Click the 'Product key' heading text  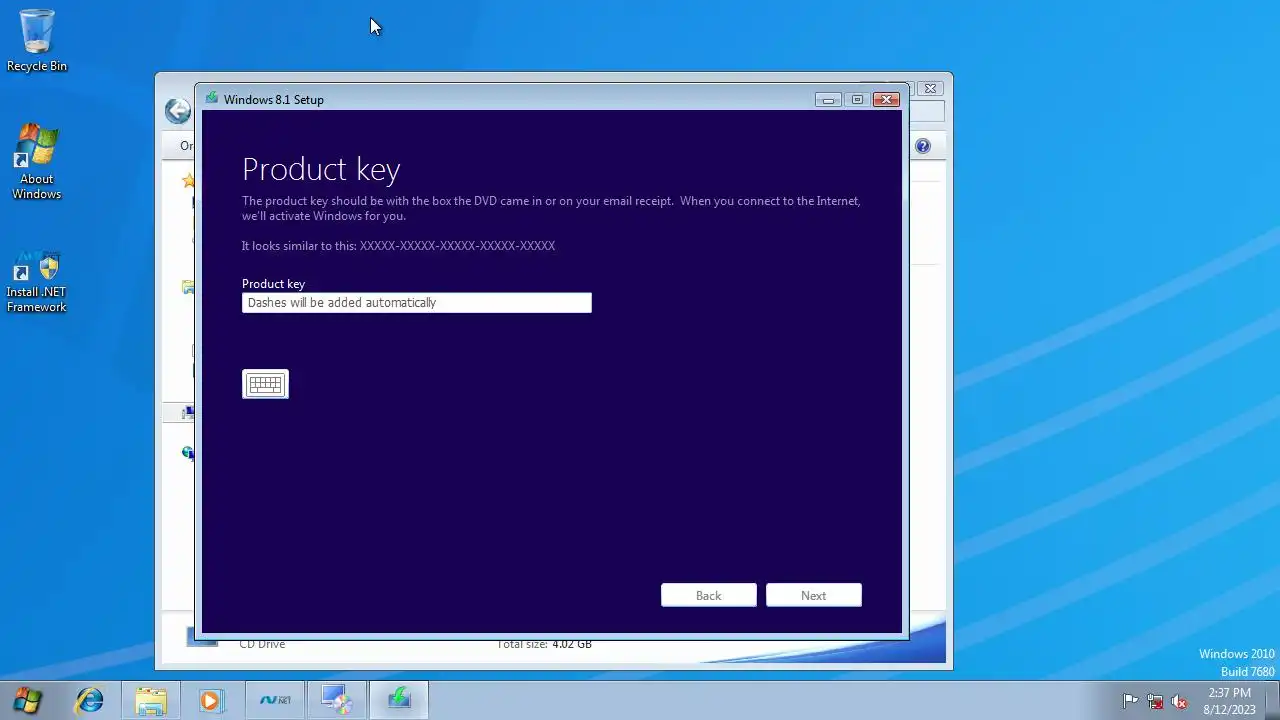321,170
